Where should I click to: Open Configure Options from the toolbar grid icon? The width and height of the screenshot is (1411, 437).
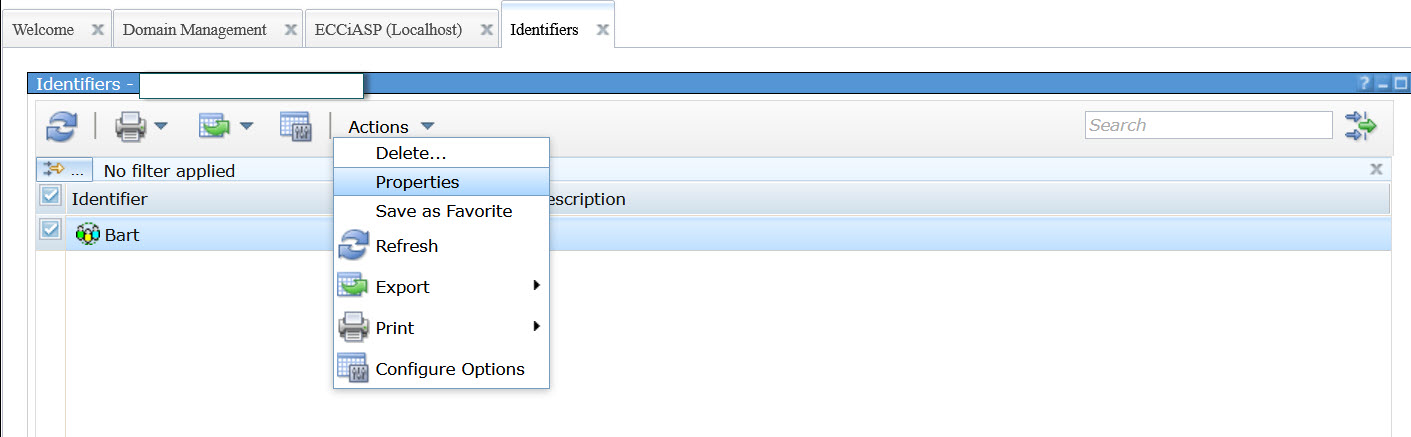tap(295, 126)
